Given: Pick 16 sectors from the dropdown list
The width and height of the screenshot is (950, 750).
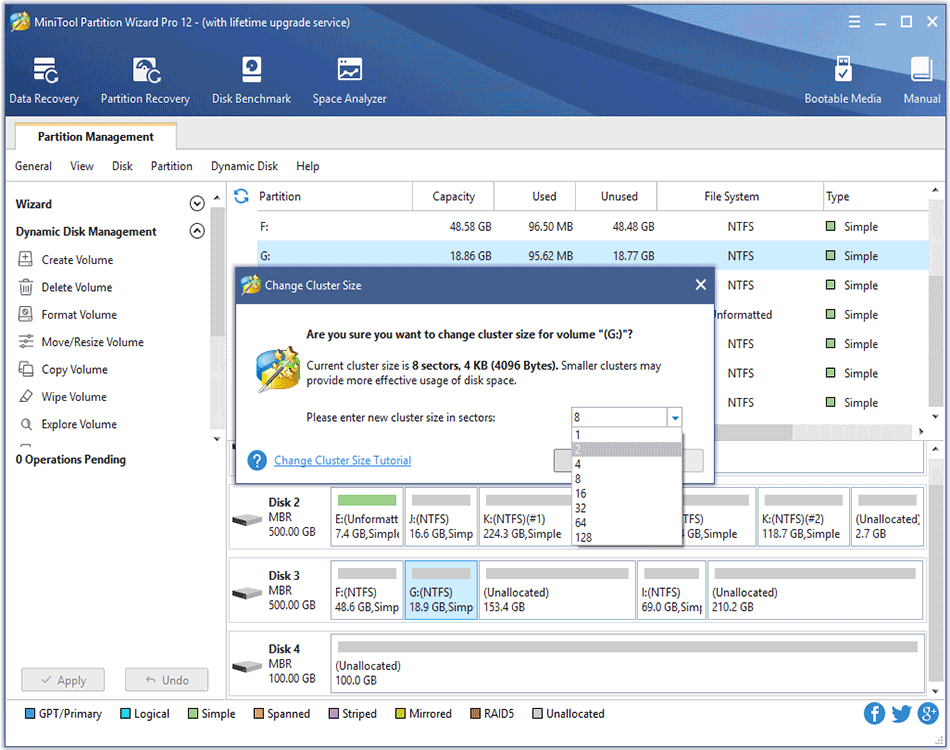Looking at the screenshot, I should pyautogui.click(x=627, y=493).
